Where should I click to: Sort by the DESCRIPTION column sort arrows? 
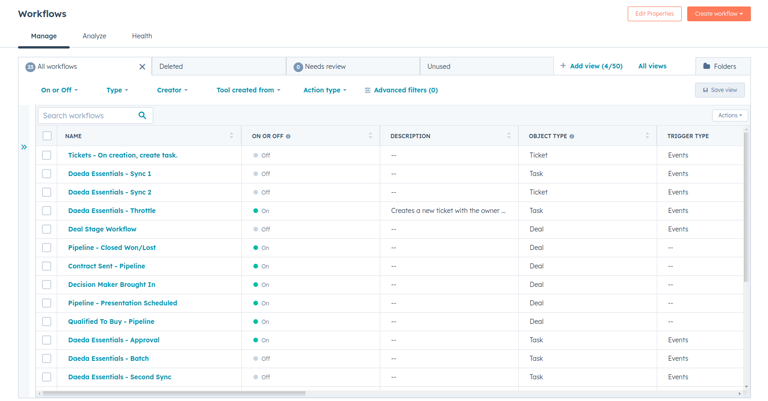[x=508, y=136]
